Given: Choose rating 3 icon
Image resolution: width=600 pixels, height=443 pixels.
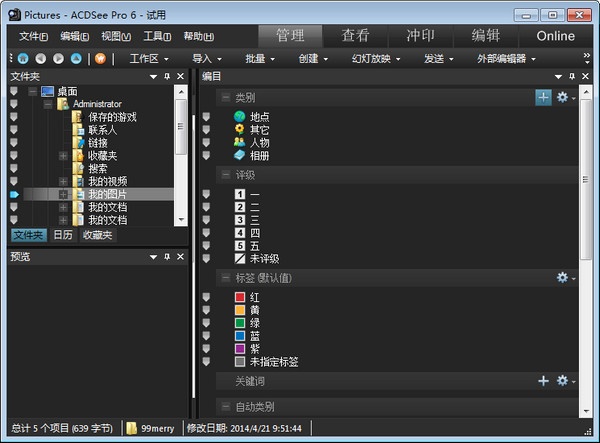Looking at the screenshot, I should click(x=240, y=220).
